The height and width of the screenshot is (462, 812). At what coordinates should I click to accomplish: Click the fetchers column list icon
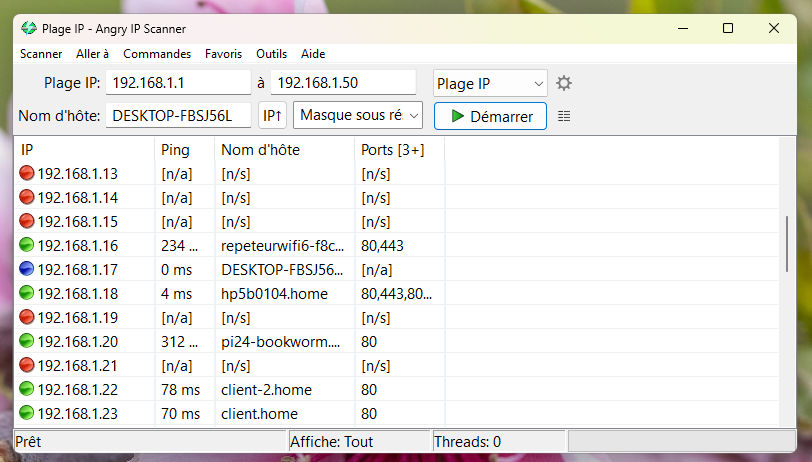point(564,116)
